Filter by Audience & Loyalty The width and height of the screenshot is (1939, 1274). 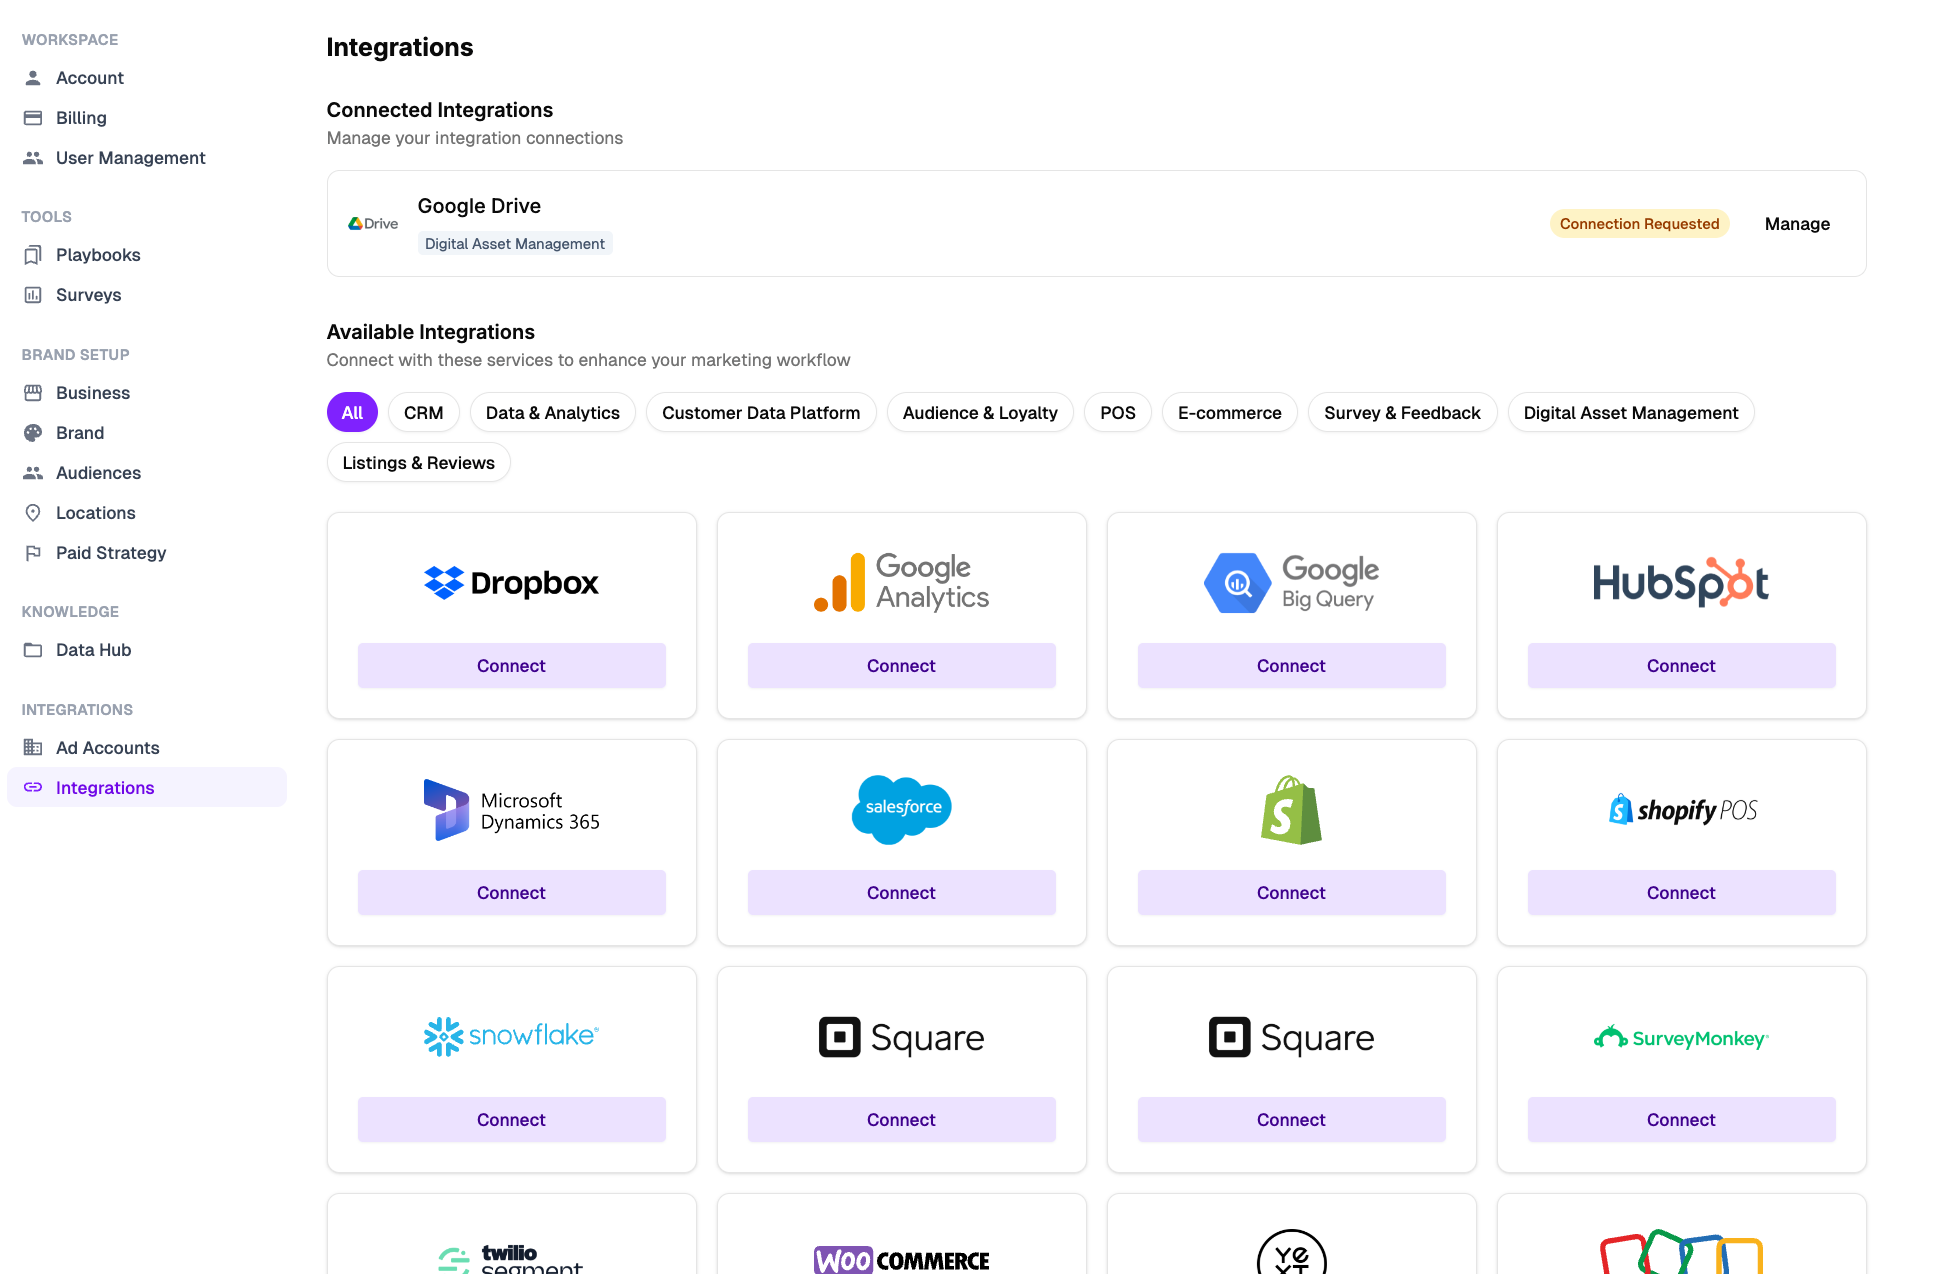pyautogui.click(x=980, y=413)
